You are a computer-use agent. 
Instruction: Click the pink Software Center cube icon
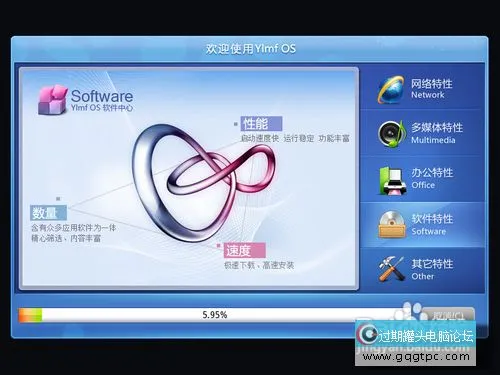(53, 100)
